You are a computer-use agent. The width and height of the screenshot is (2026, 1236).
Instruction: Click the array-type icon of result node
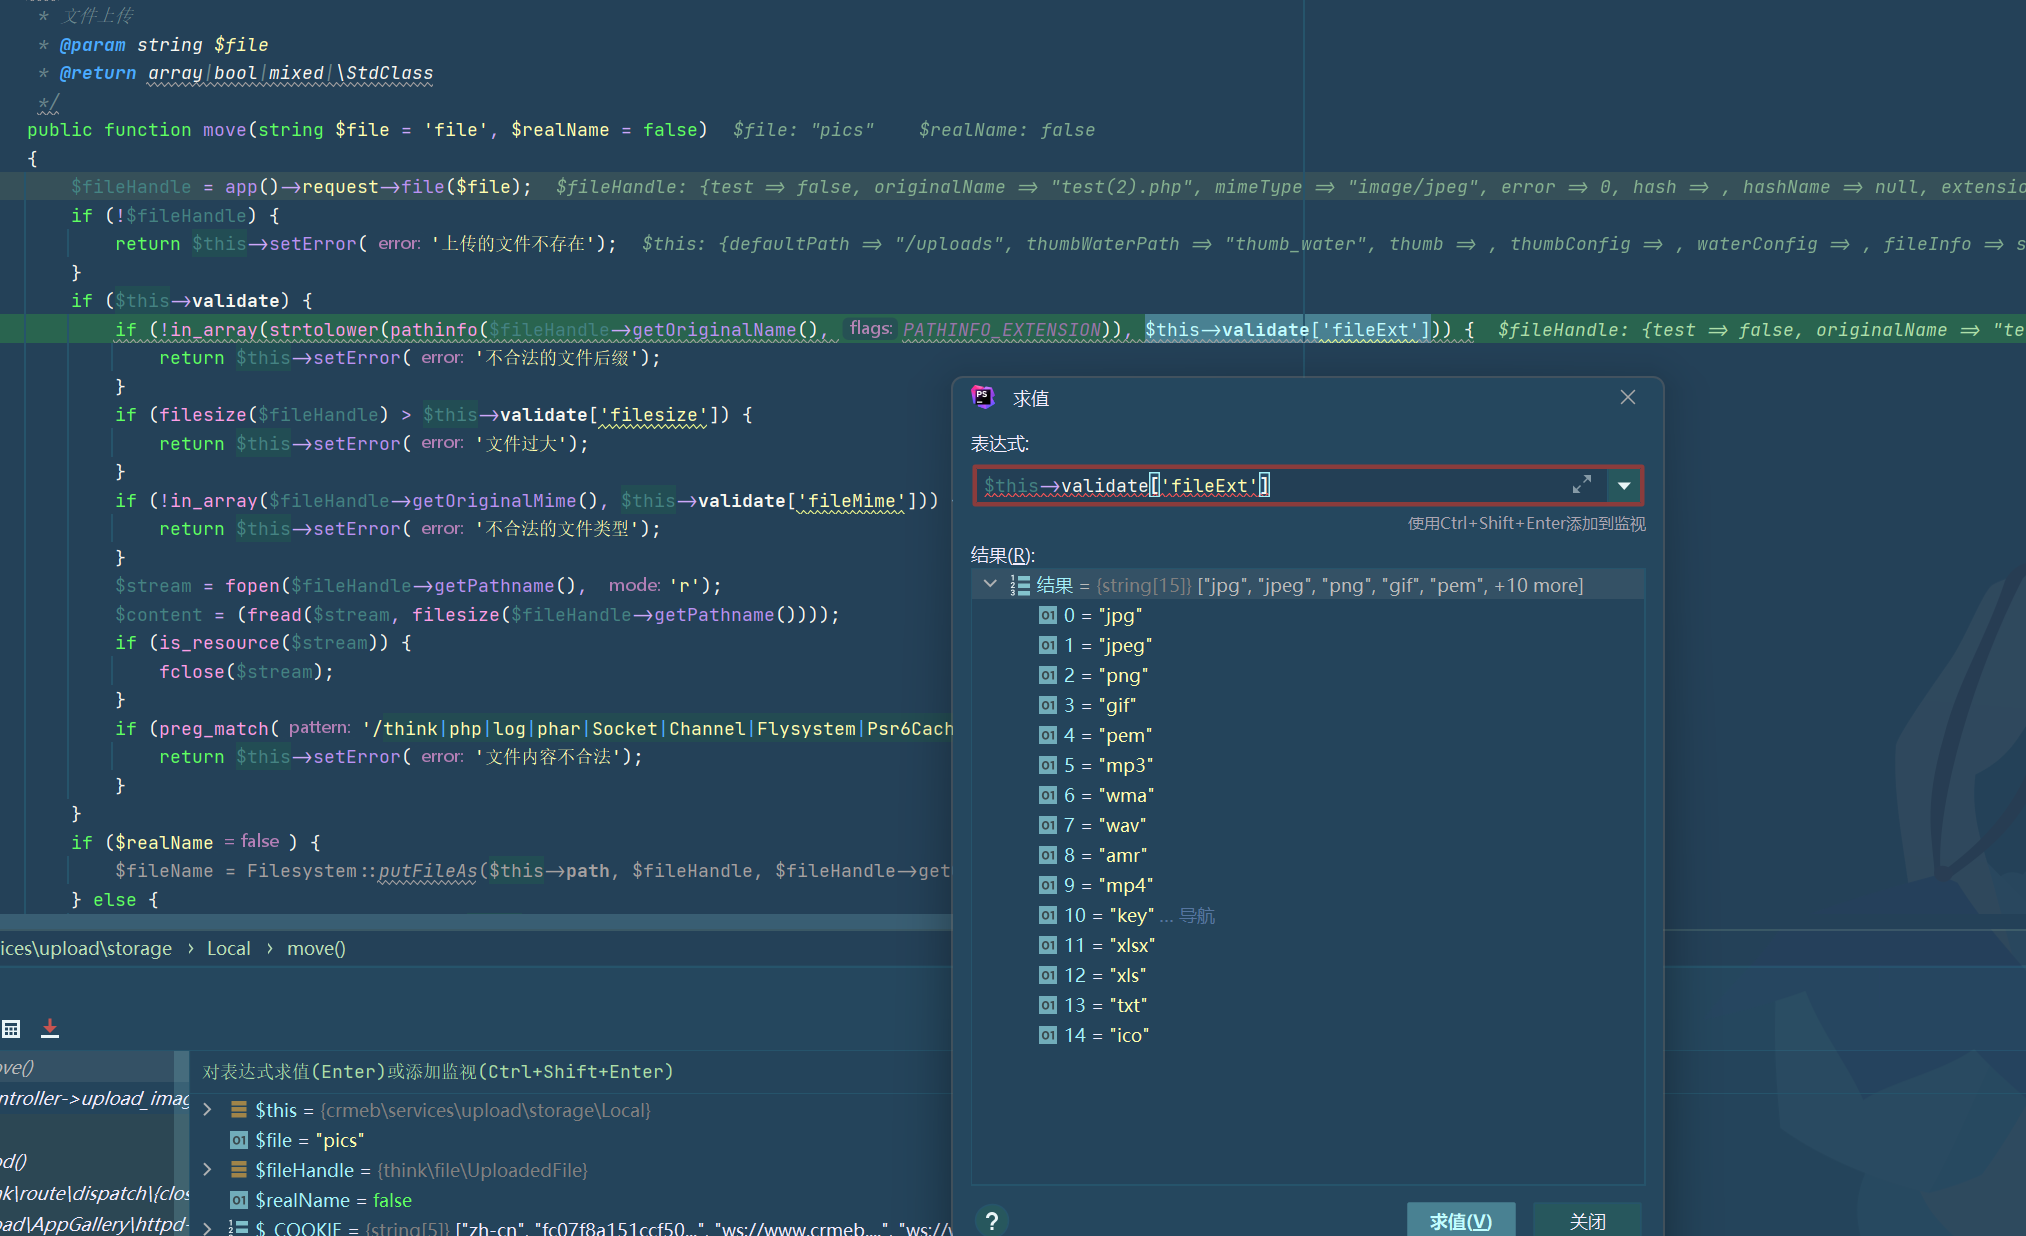click(x=1020, y=585)
